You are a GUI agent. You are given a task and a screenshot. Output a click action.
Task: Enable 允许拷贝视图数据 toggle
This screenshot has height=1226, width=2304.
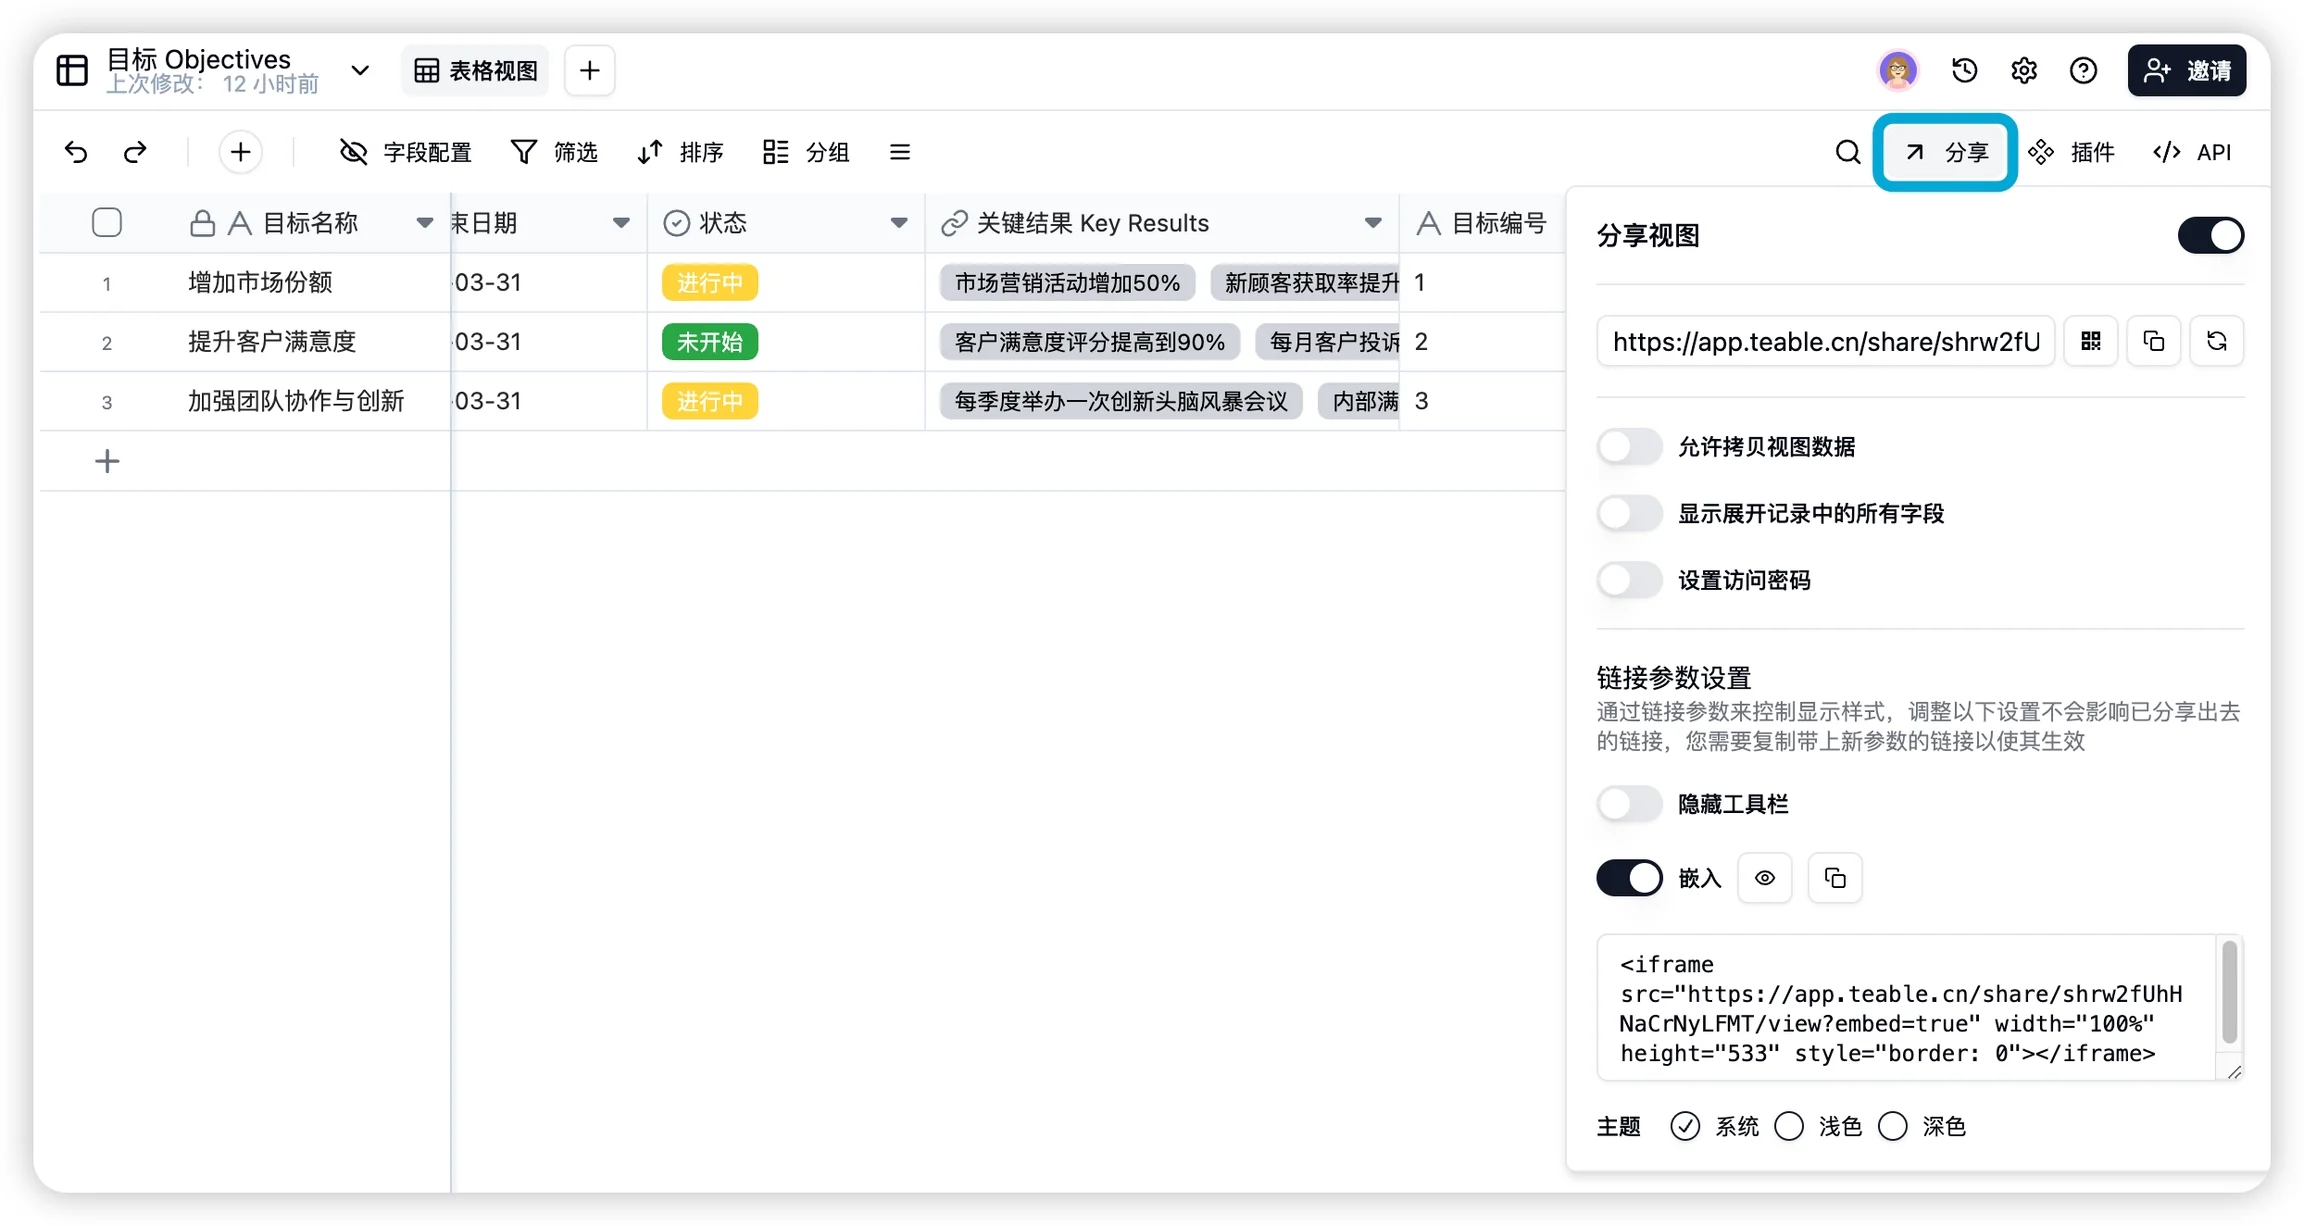pos(1629,447)
